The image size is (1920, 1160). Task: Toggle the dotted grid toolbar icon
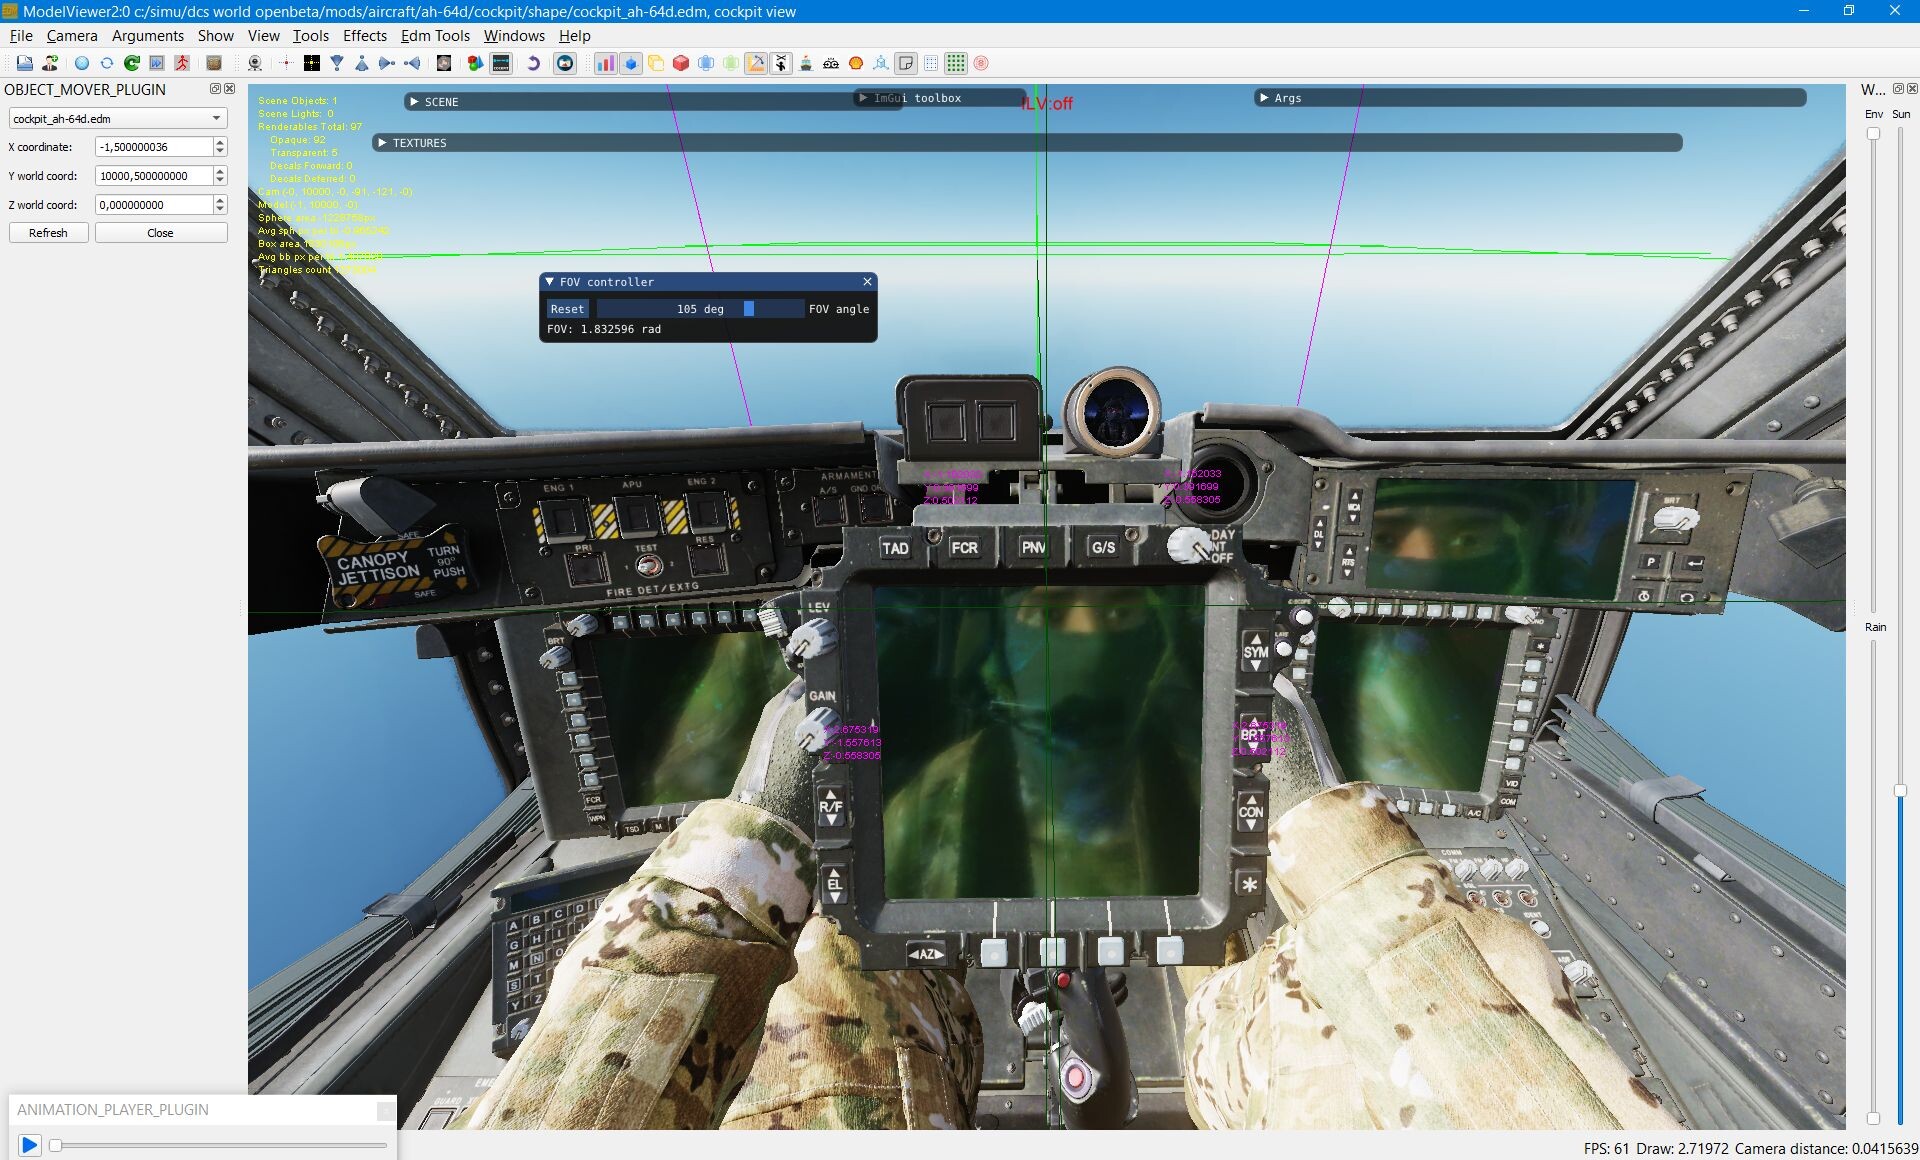pos(931,63)
